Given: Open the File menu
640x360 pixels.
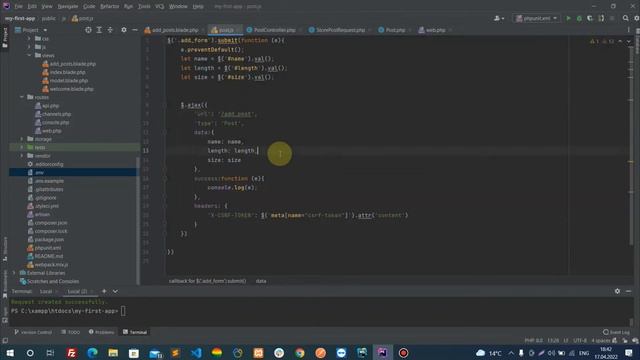Looking at the screenshot, I should [x=19, y=7].
